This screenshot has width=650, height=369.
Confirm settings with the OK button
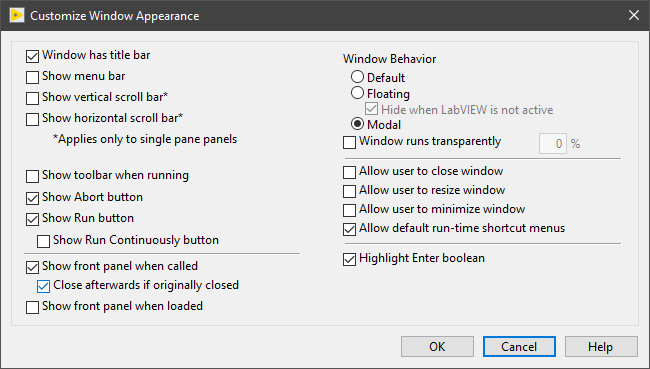tap(437, 347)
